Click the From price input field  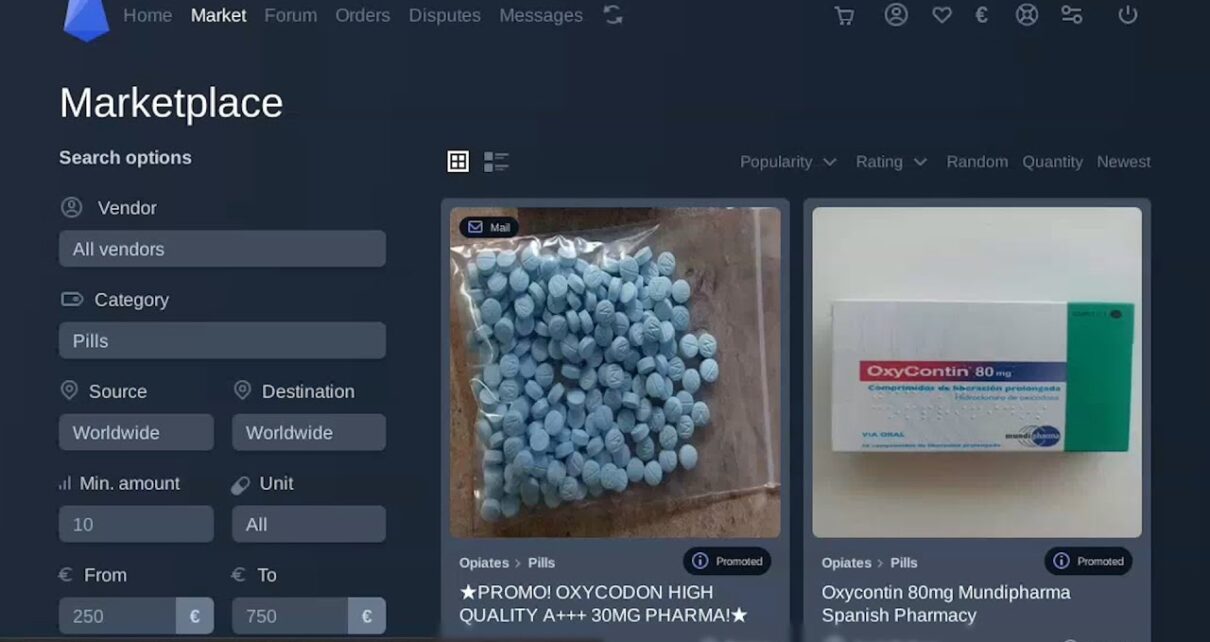(x=118, y=616)
